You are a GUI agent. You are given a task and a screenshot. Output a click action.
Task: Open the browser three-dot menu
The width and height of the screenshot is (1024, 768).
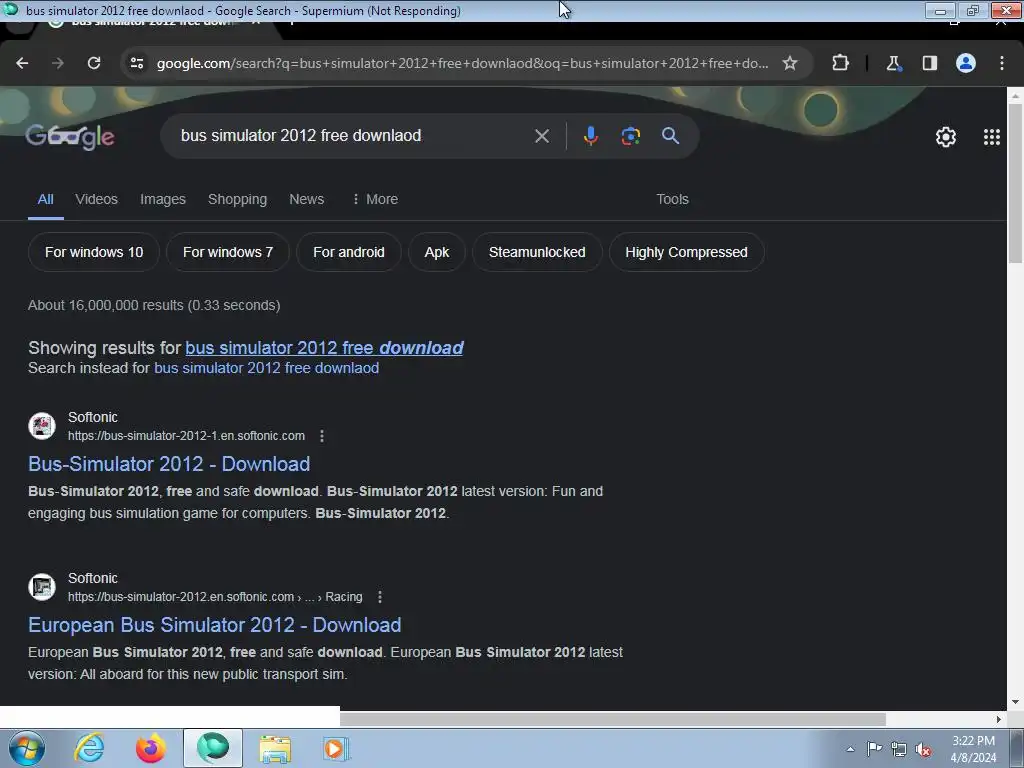point(1002,63)
